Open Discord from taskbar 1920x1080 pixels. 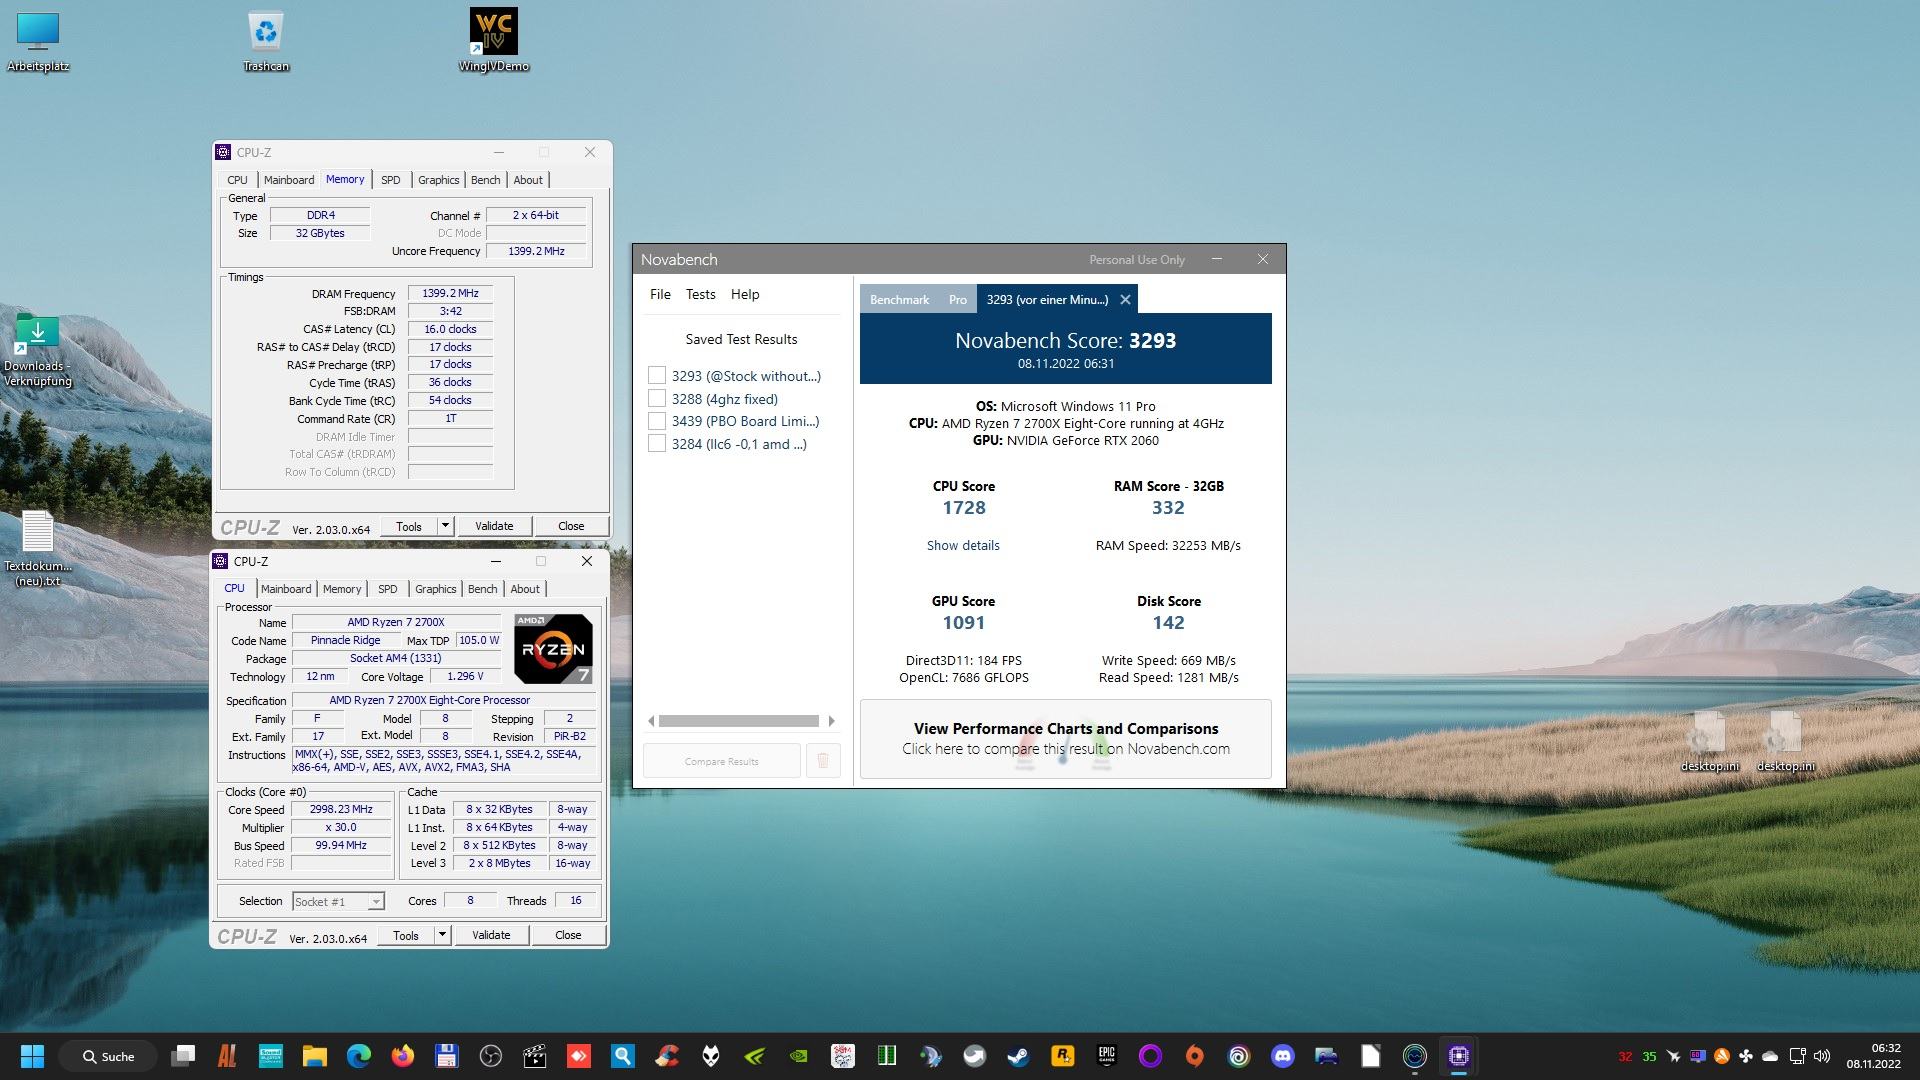(1283, 1056)
